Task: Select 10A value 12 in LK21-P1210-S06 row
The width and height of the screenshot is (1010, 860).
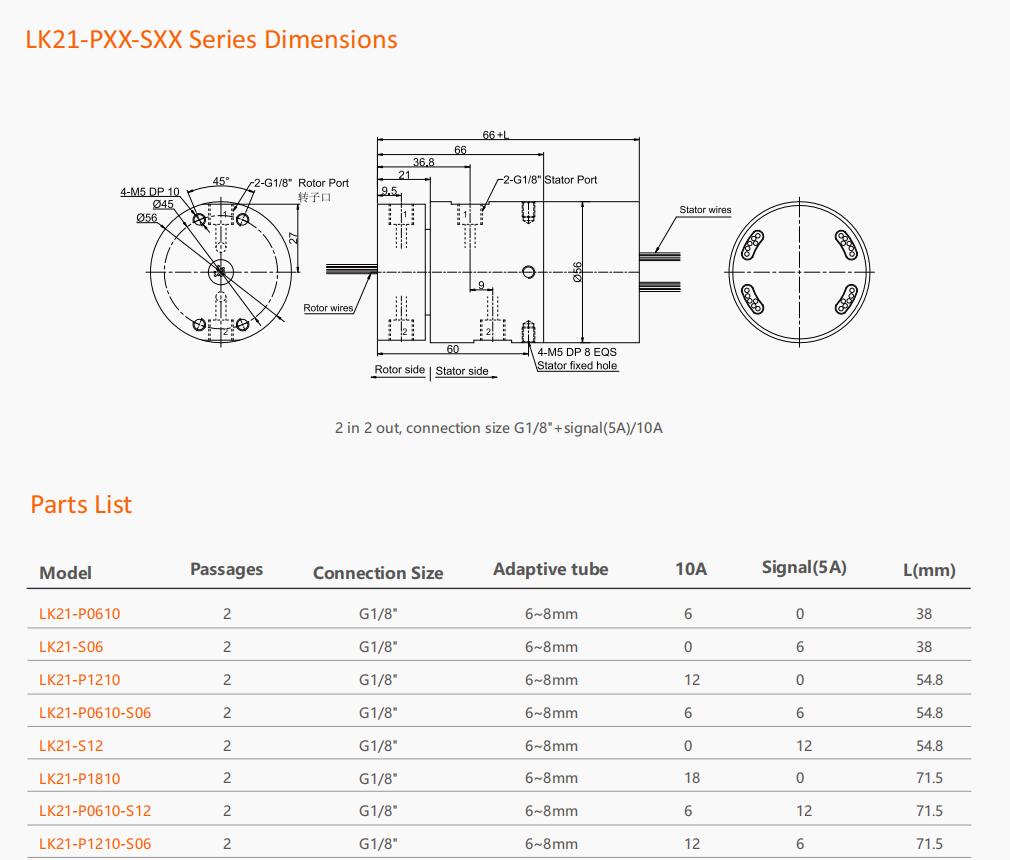Action: click(692, 844)
